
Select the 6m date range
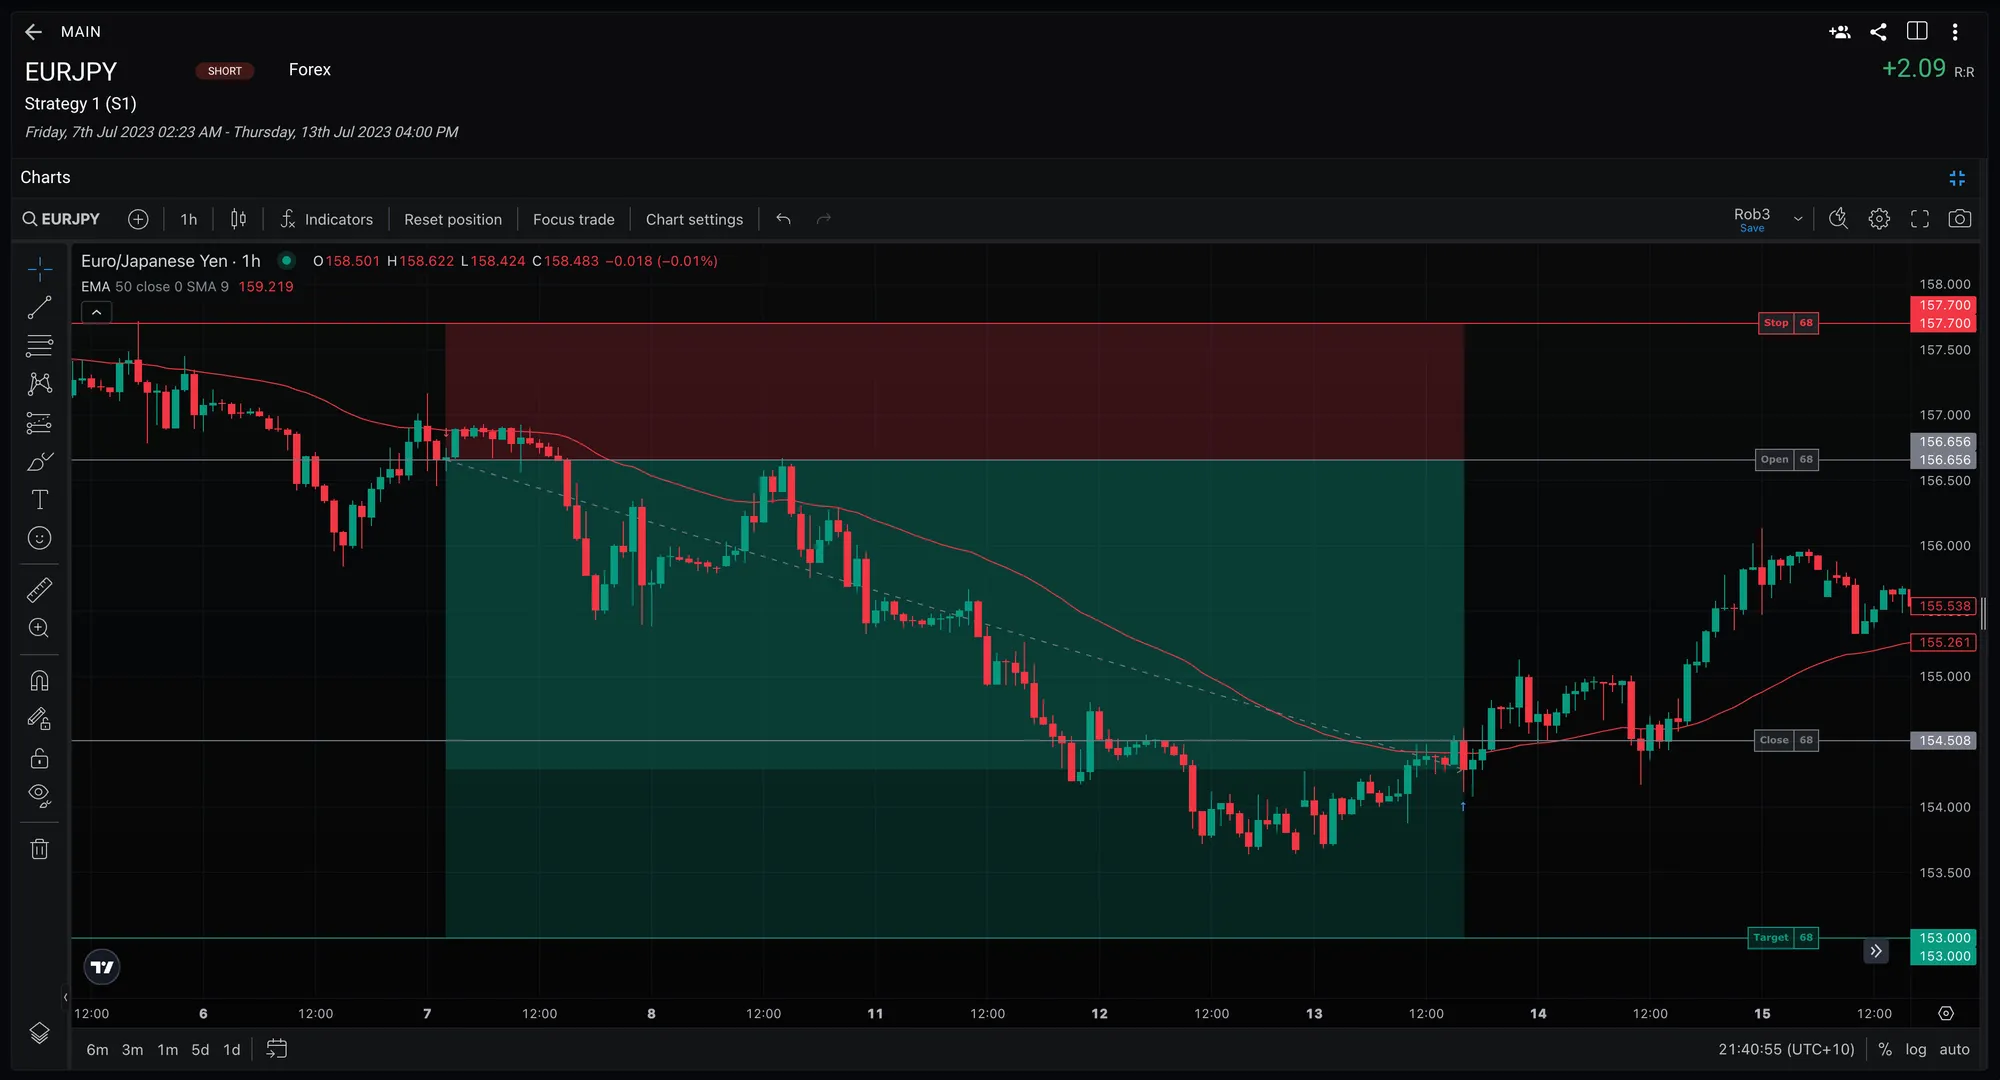pyautogui.click(x=97, y=1049)
